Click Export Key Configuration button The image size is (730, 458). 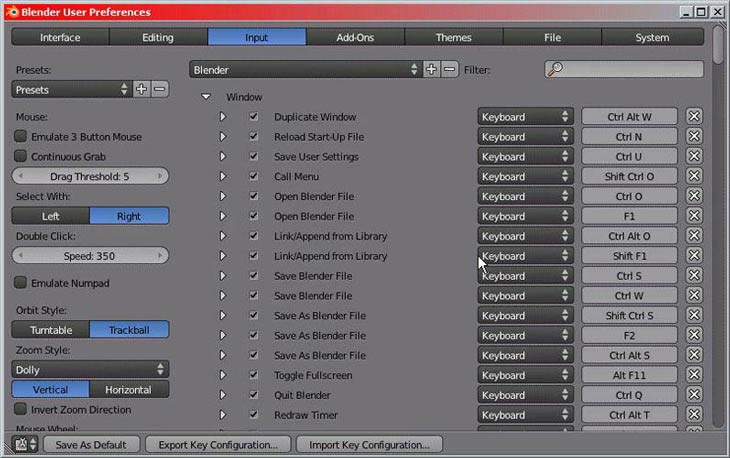coord(218,444)
